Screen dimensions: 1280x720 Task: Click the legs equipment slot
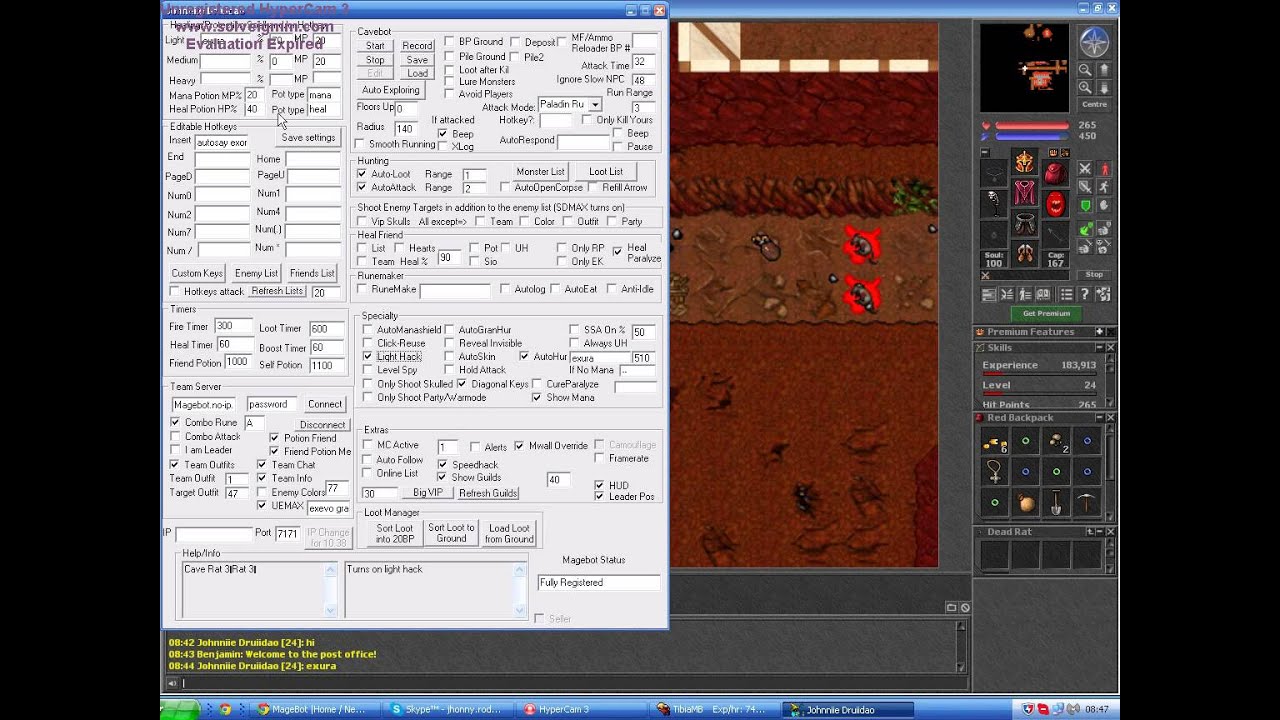1024,222
